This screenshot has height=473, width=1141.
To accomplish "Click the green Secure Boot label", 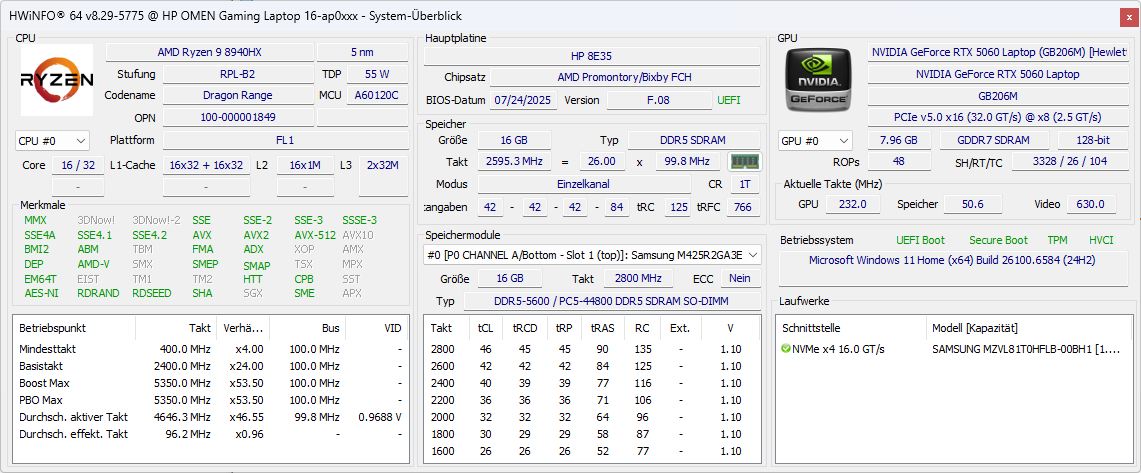I will pos(997,240).
